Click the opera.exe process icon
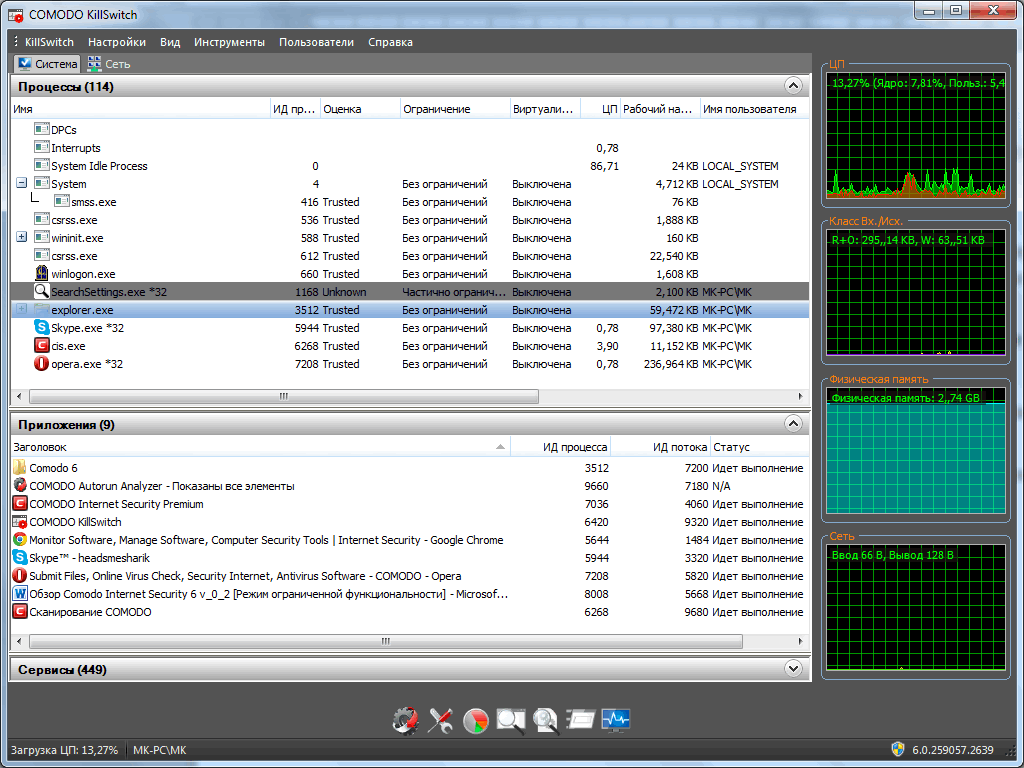The width and height of the screenshot is (1024, 768). click(x=42, y=363)
